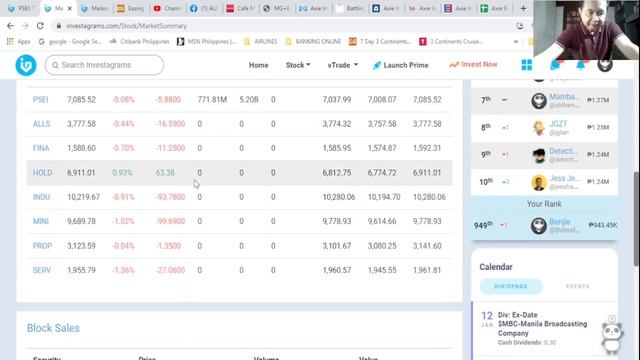Select the DIVIDENDS calendar tab
The height and width of the screenshot is (360, 640).
pyautogui.click(x=511, y=287)
